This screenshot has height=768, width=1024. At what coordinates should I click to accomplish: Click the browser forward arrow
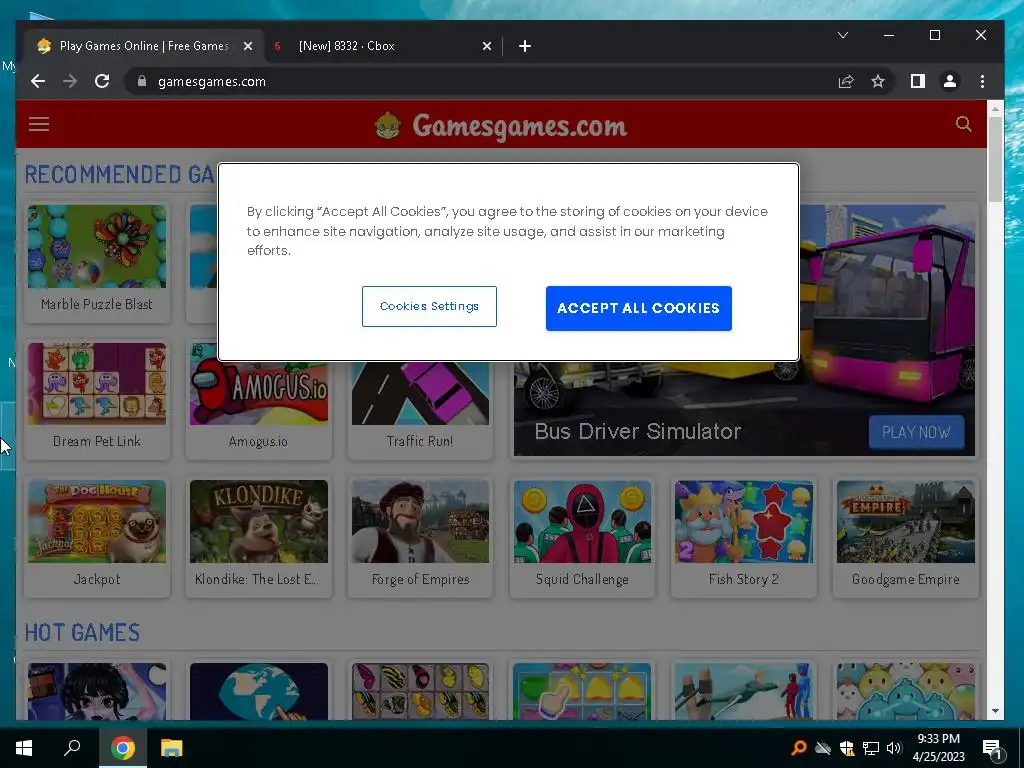point(70,81)
